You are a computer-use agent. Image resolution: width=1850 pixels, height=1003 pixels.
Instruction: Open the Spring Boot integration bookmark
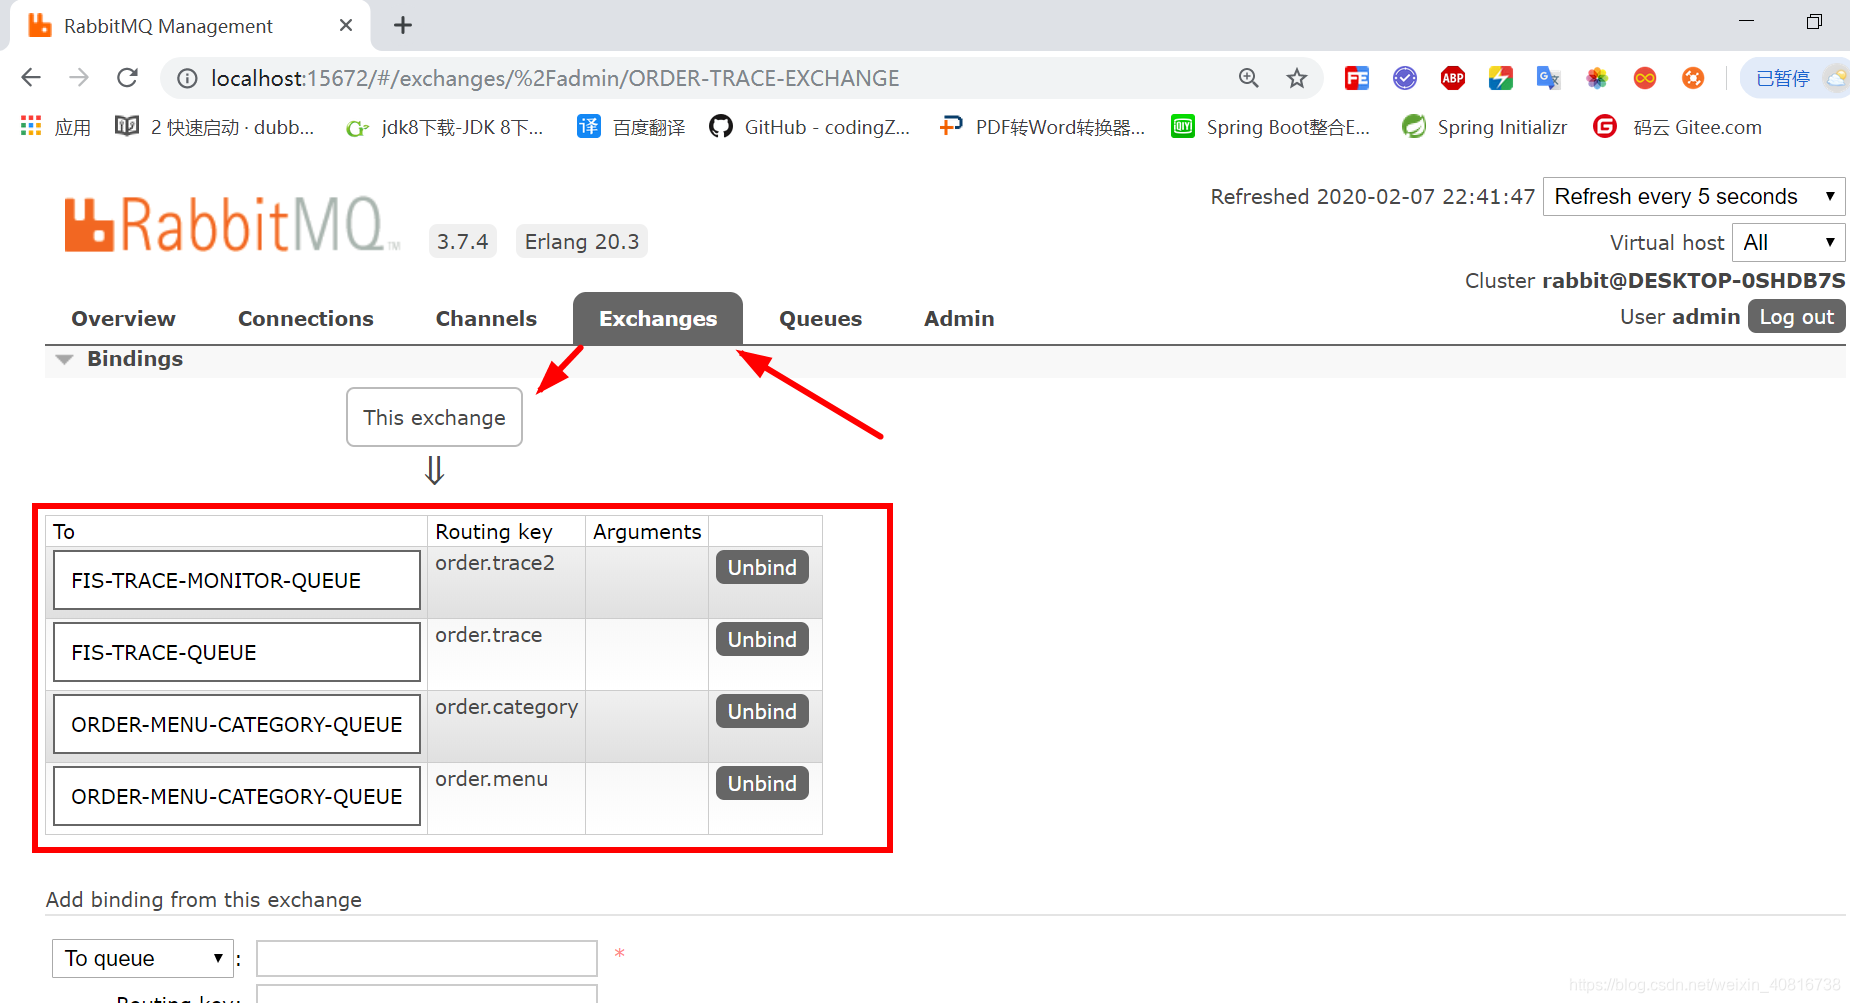pyautogui.click(x=1271, y=127)
